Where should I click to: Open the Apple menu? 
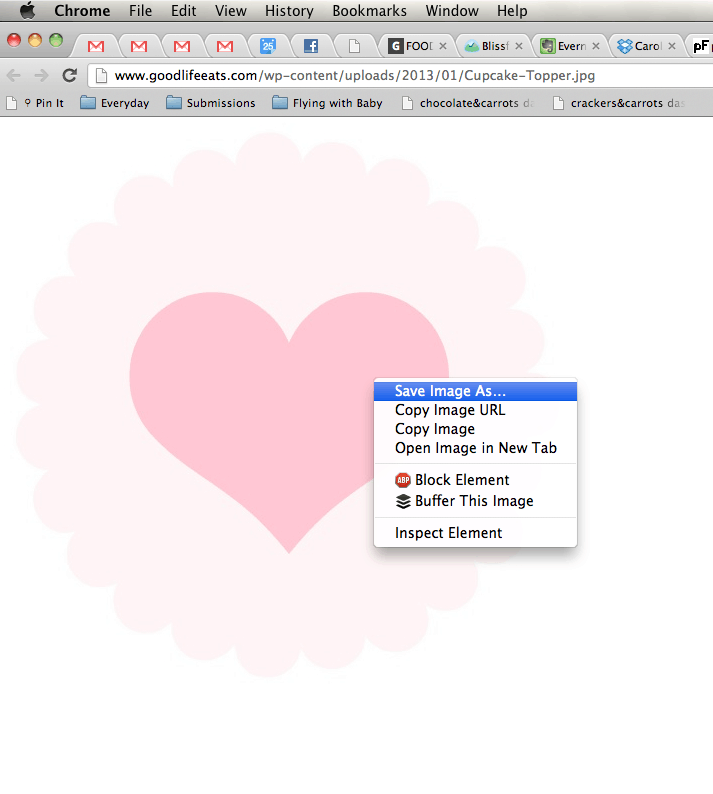[x=27, y=11]
